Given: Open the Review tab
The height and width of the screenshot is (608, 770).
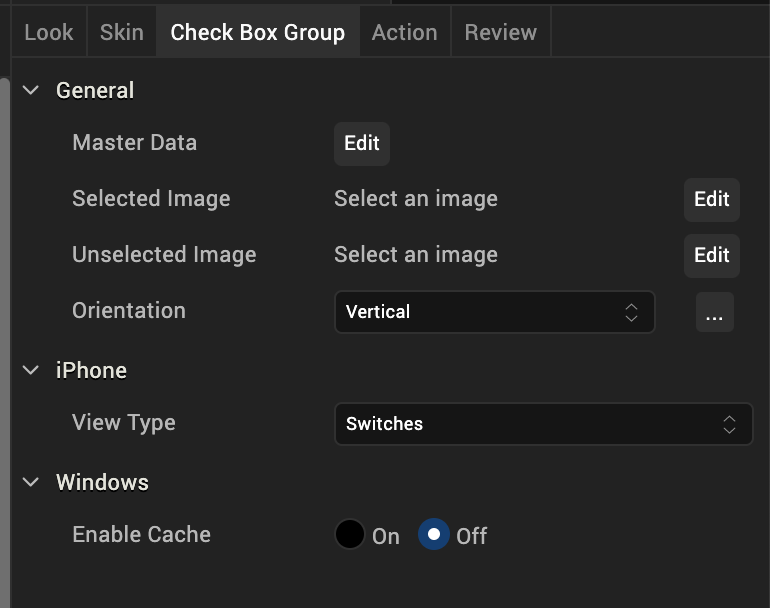Looking at the screenshot, I should point(500,32).
